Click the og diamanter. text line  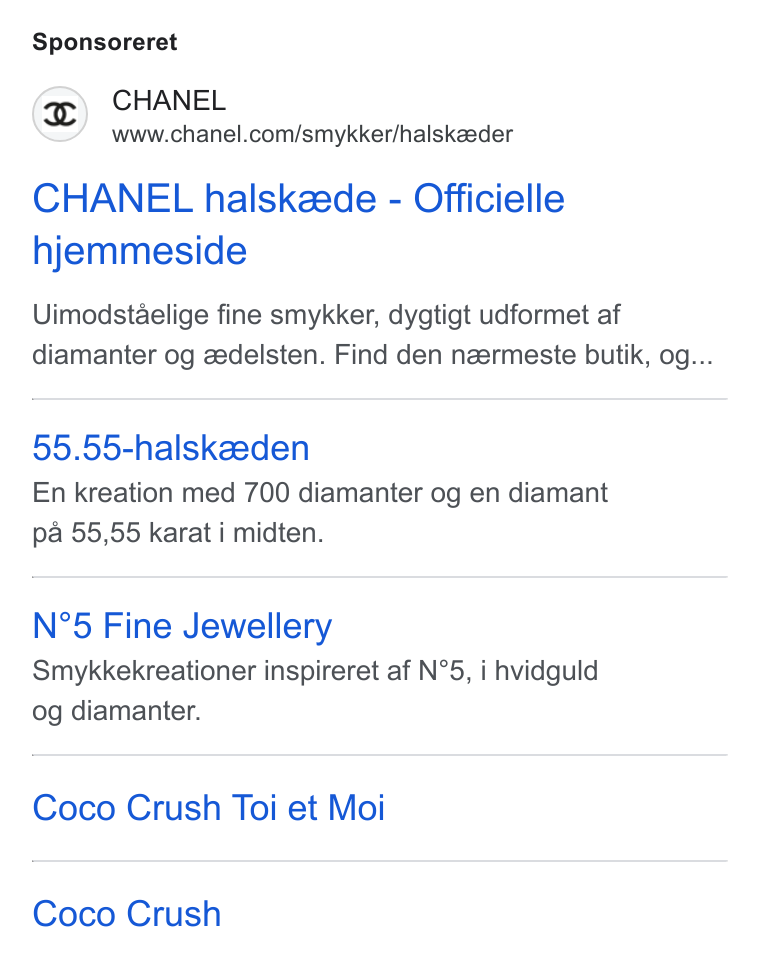[x=117, y=712]
